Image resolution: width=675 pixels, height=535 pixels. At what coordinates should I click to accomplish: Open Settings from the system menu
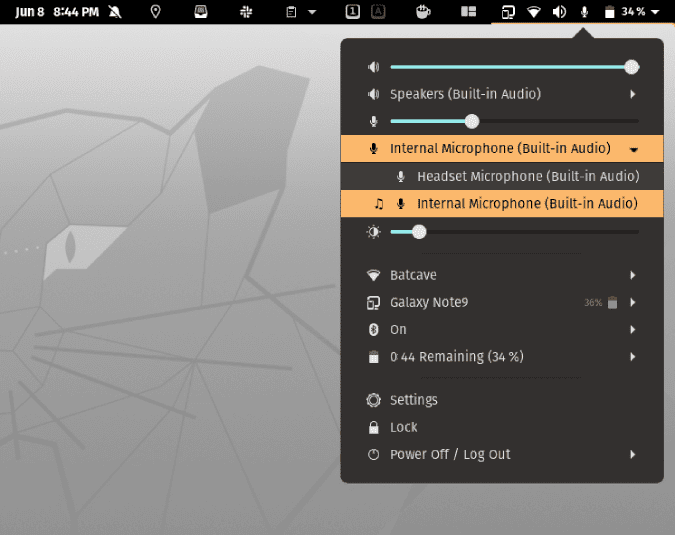tap(502, 400)
